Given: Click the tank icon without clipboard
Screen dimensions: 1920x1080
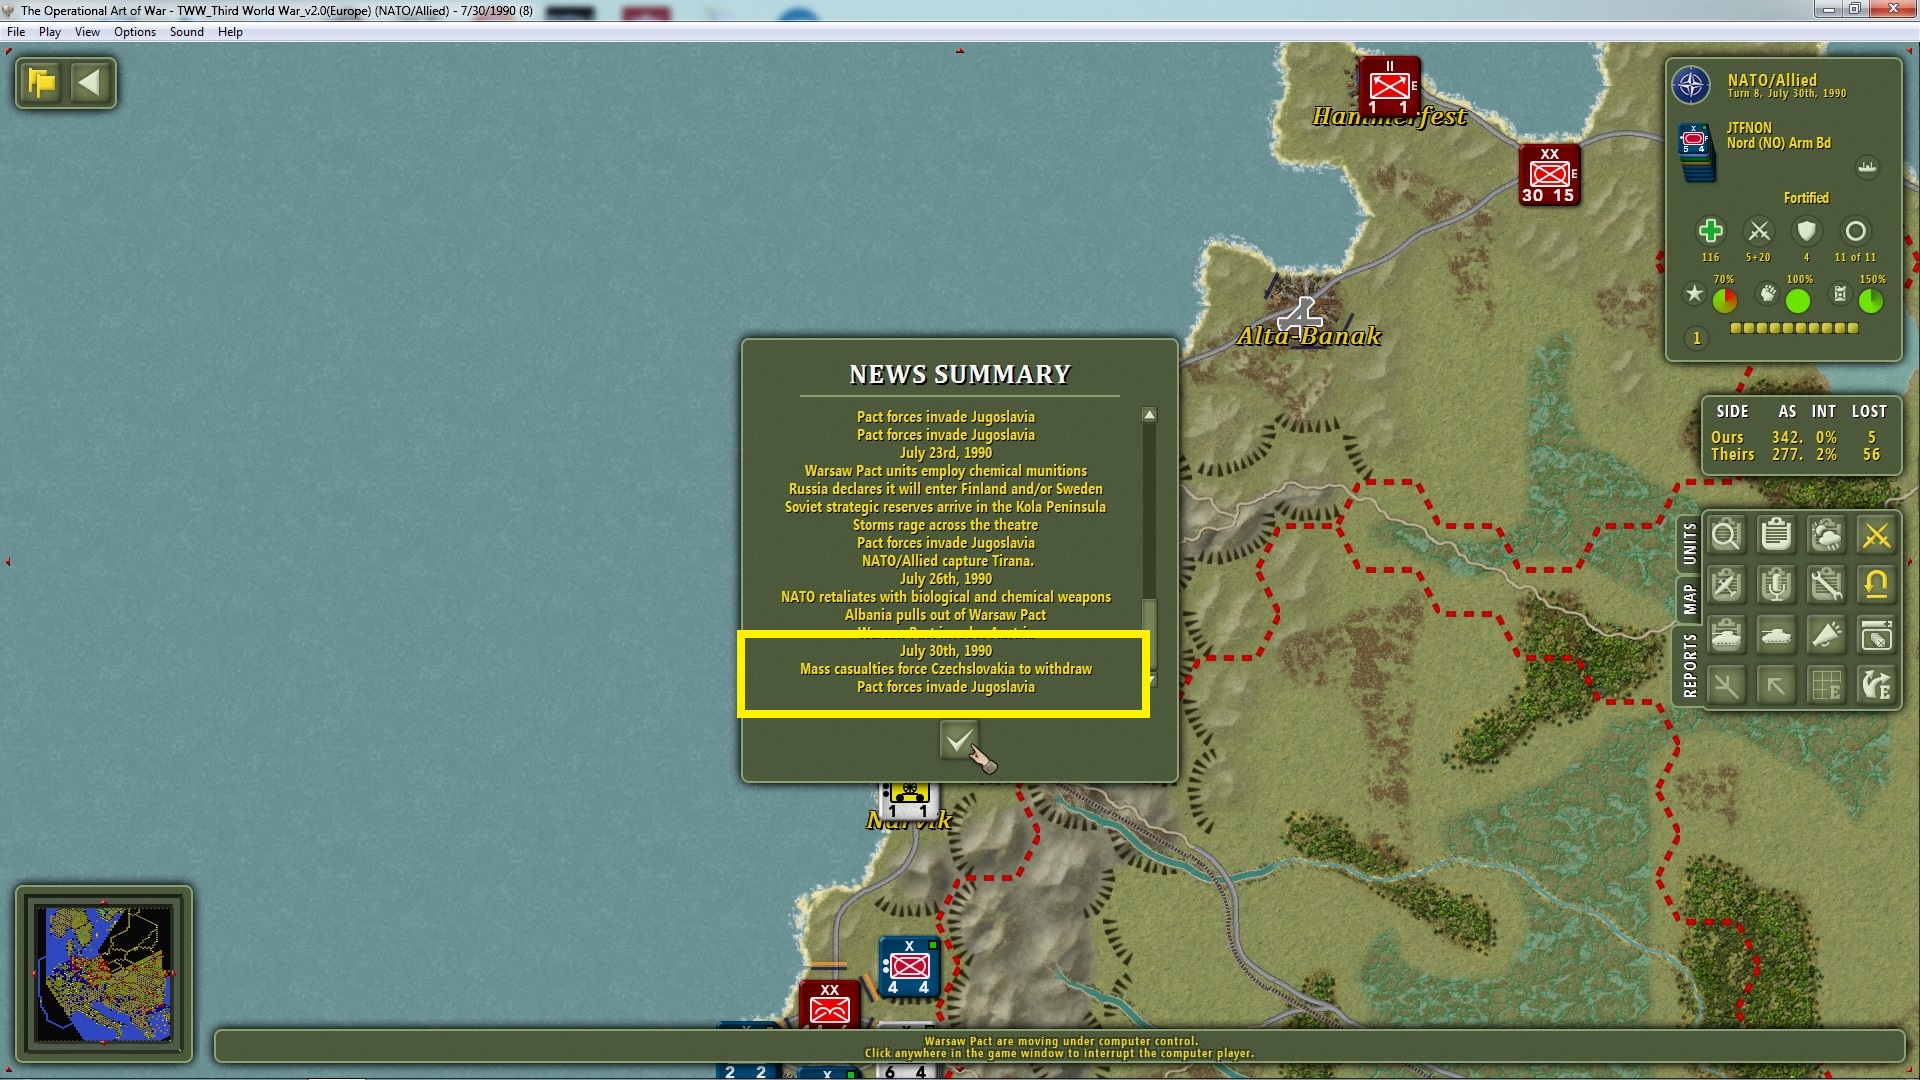Looking at the screenshot, I should [x=1776, y=635].
